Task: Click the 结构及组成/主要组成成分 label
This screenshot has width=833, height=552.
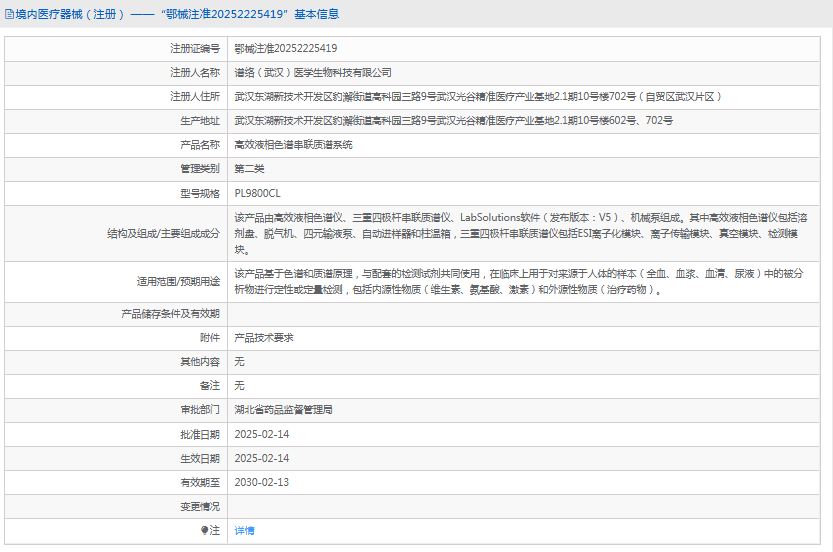Action: 163,233
